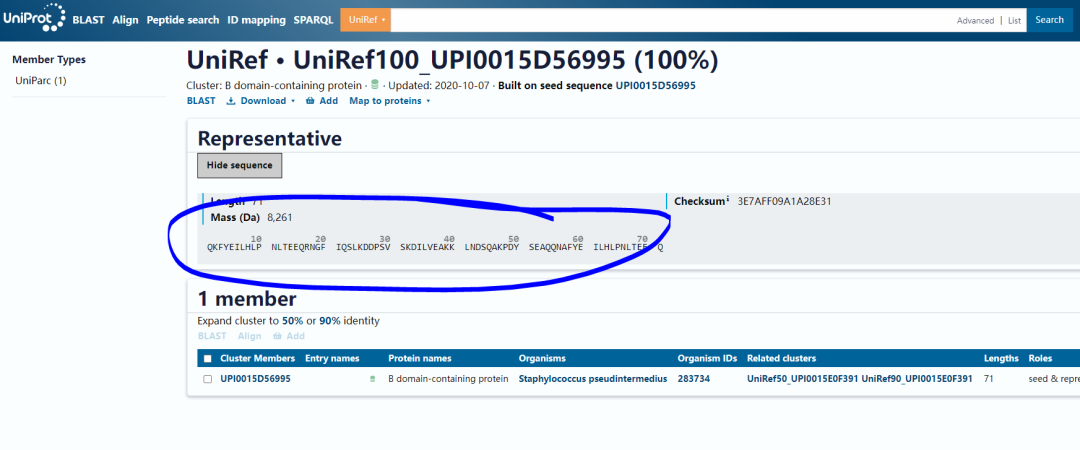
Task: Click Add basket under 1 member
Action: (289, 336)
